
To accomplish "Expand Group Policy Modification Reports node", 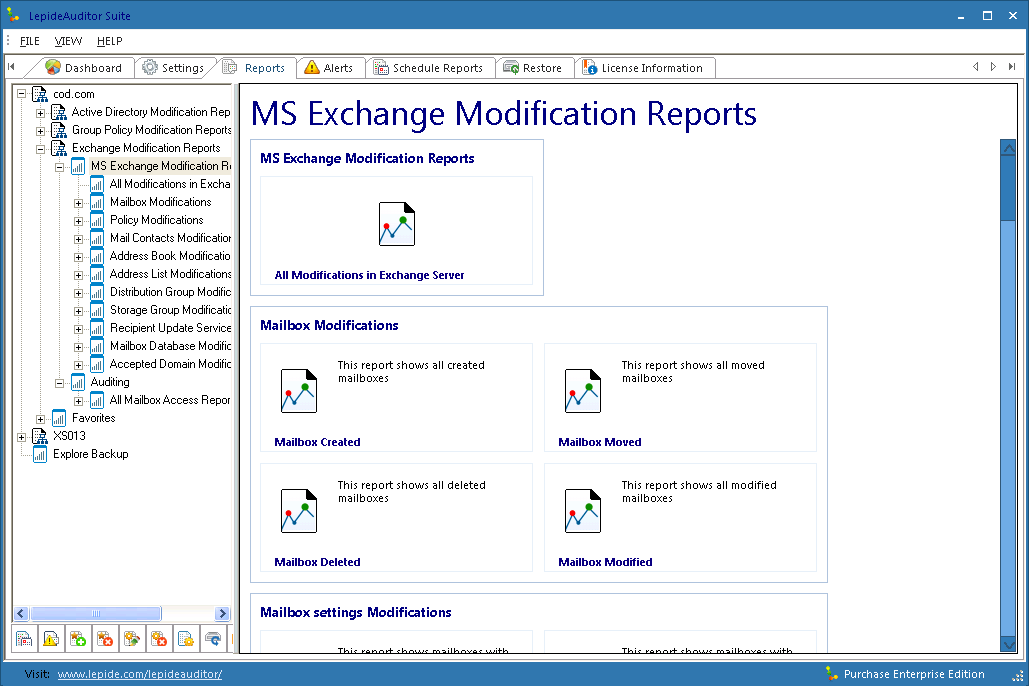I will pos(41,131).
